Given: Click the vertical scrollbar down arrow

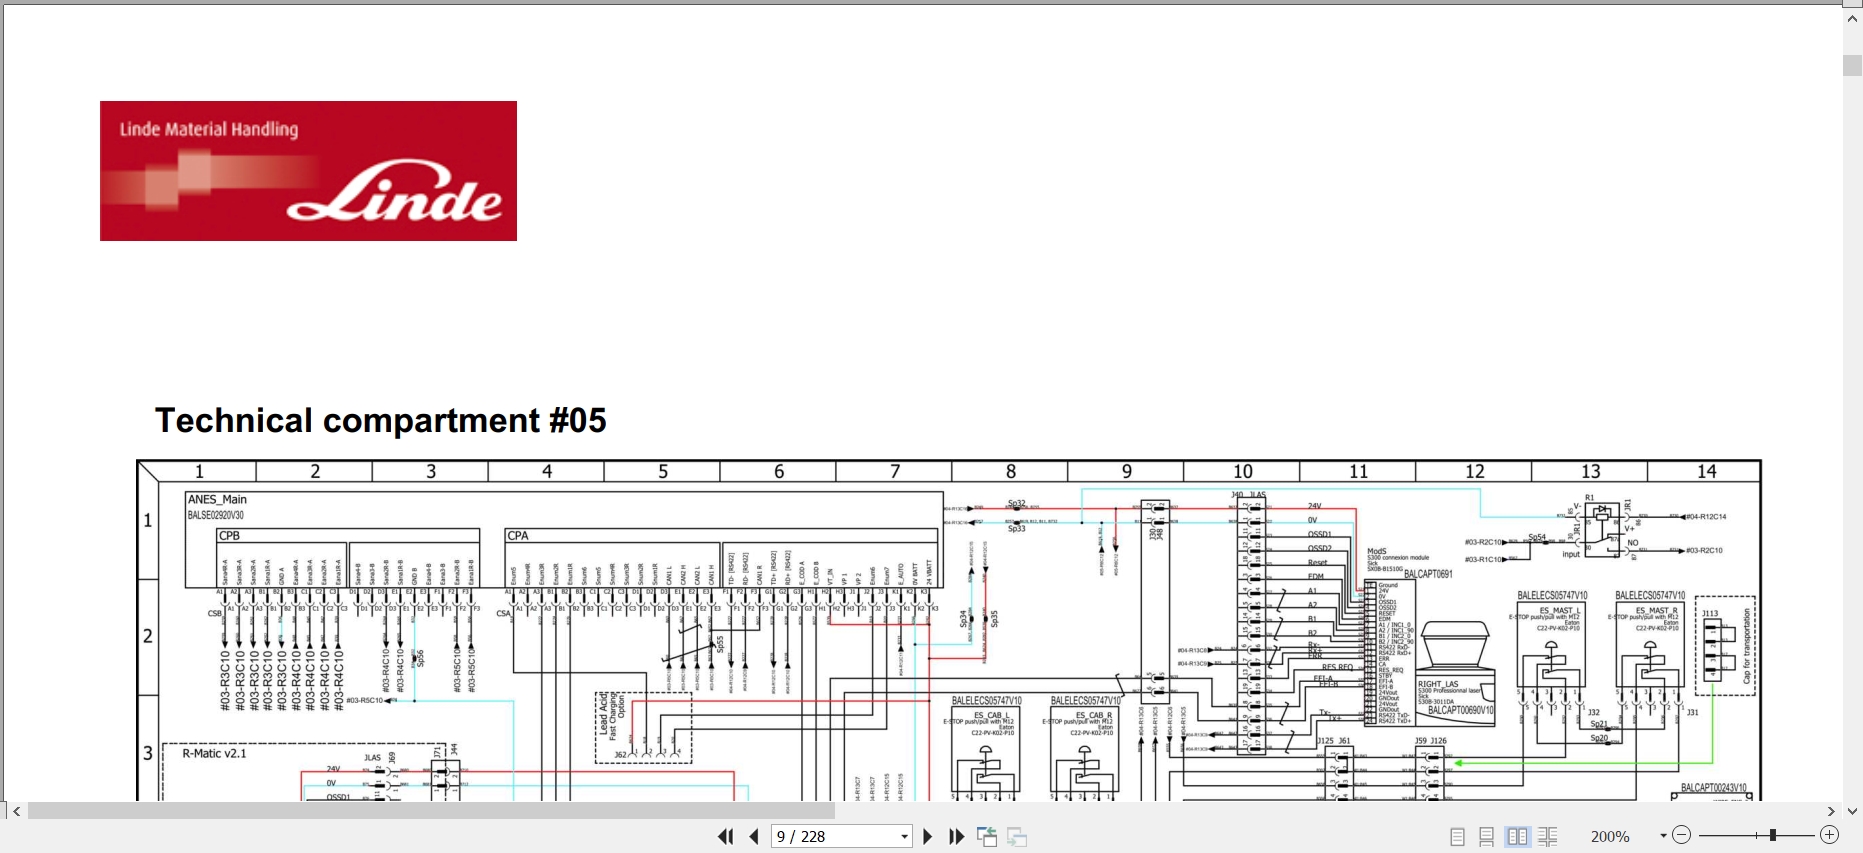Looking at the screenshot, I should click(1852, 811).
